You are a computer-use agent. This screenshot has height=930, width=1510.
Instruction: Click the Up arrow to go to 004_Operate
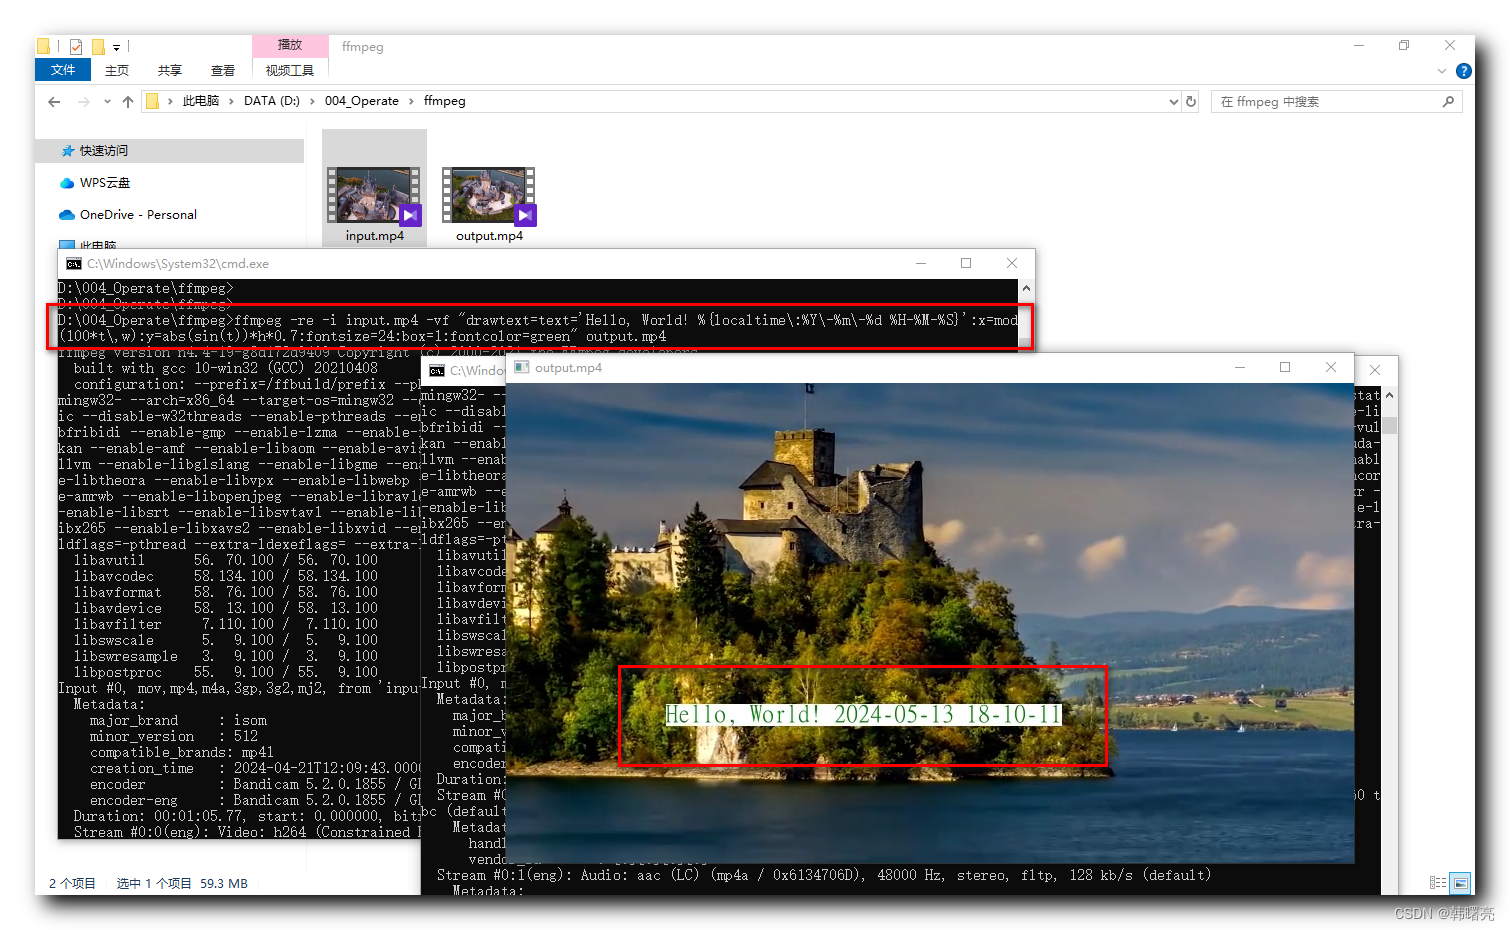click(128, 101)
